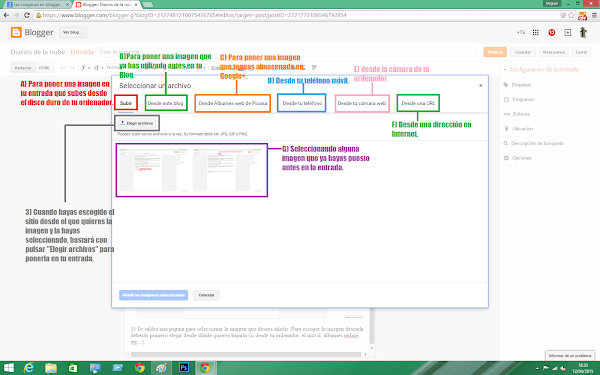Open a new browser tab

[148, 5]
